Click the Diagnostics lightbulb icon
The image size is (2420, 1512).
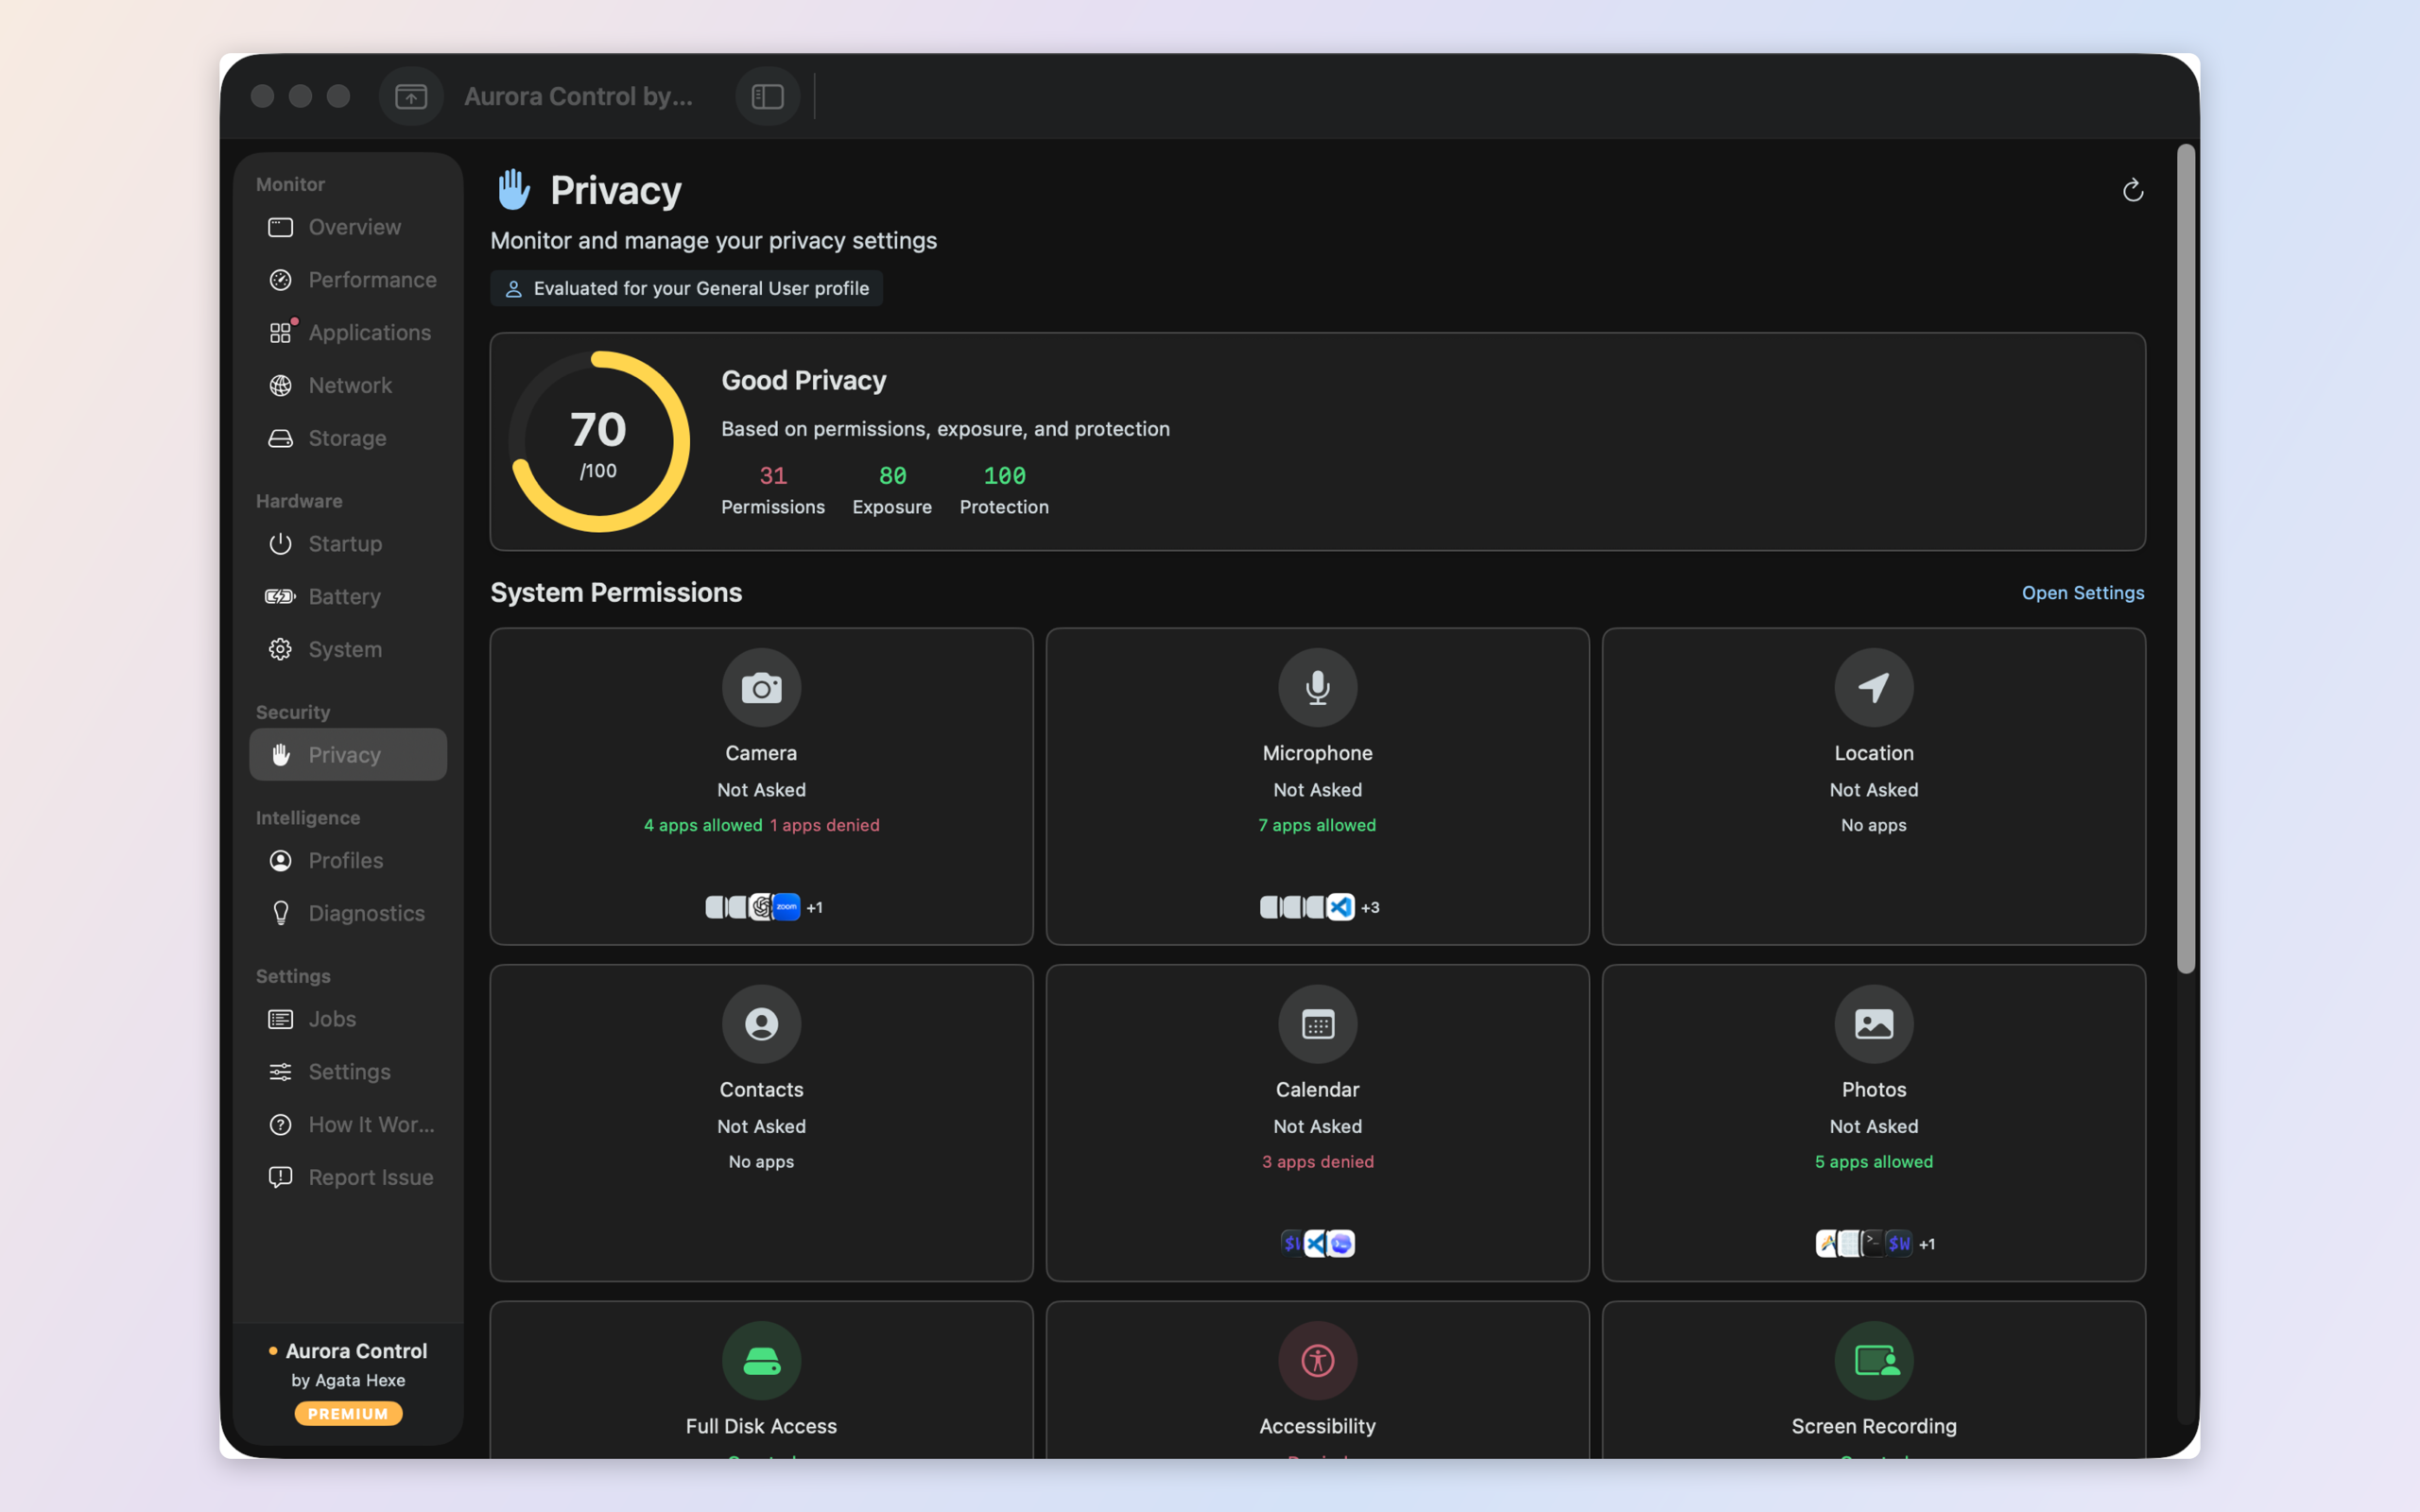click(x=281, y=914)
